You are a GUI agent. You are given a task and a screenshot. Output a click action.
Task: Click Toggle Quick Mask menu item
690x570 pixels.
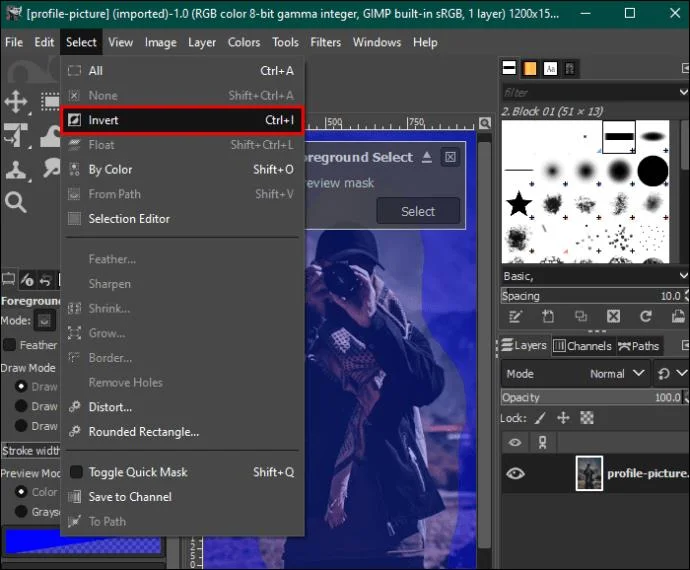click(182, 472)
